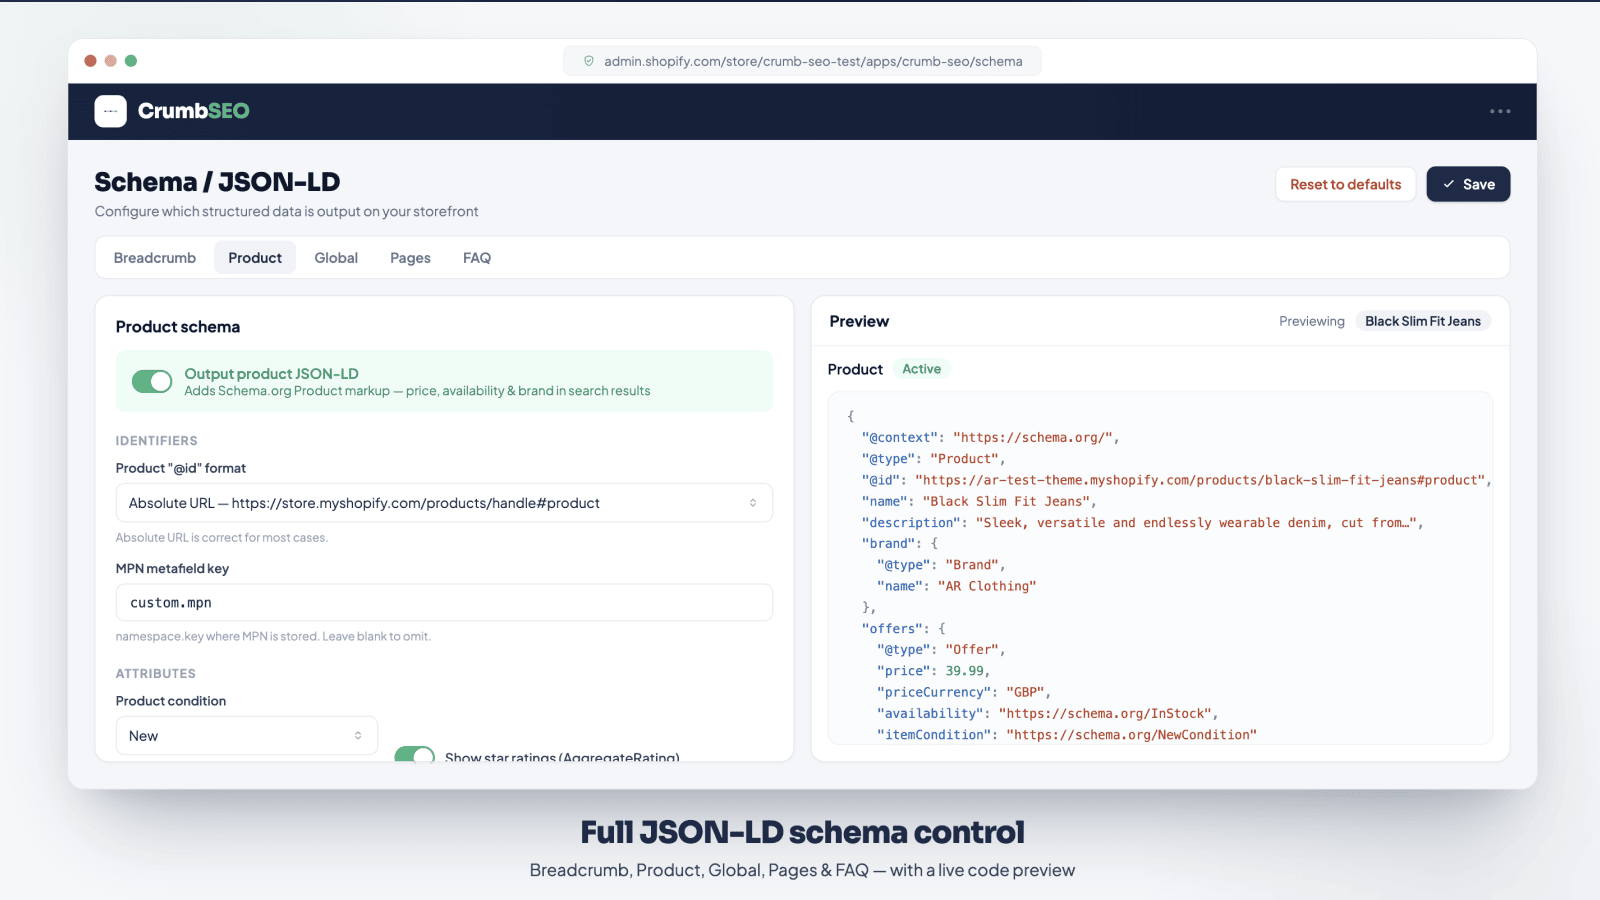This screenshot has width=1600, height=900.
Task: Click the Schema / JSON-LD heading
Action: [x=217, y=182]
